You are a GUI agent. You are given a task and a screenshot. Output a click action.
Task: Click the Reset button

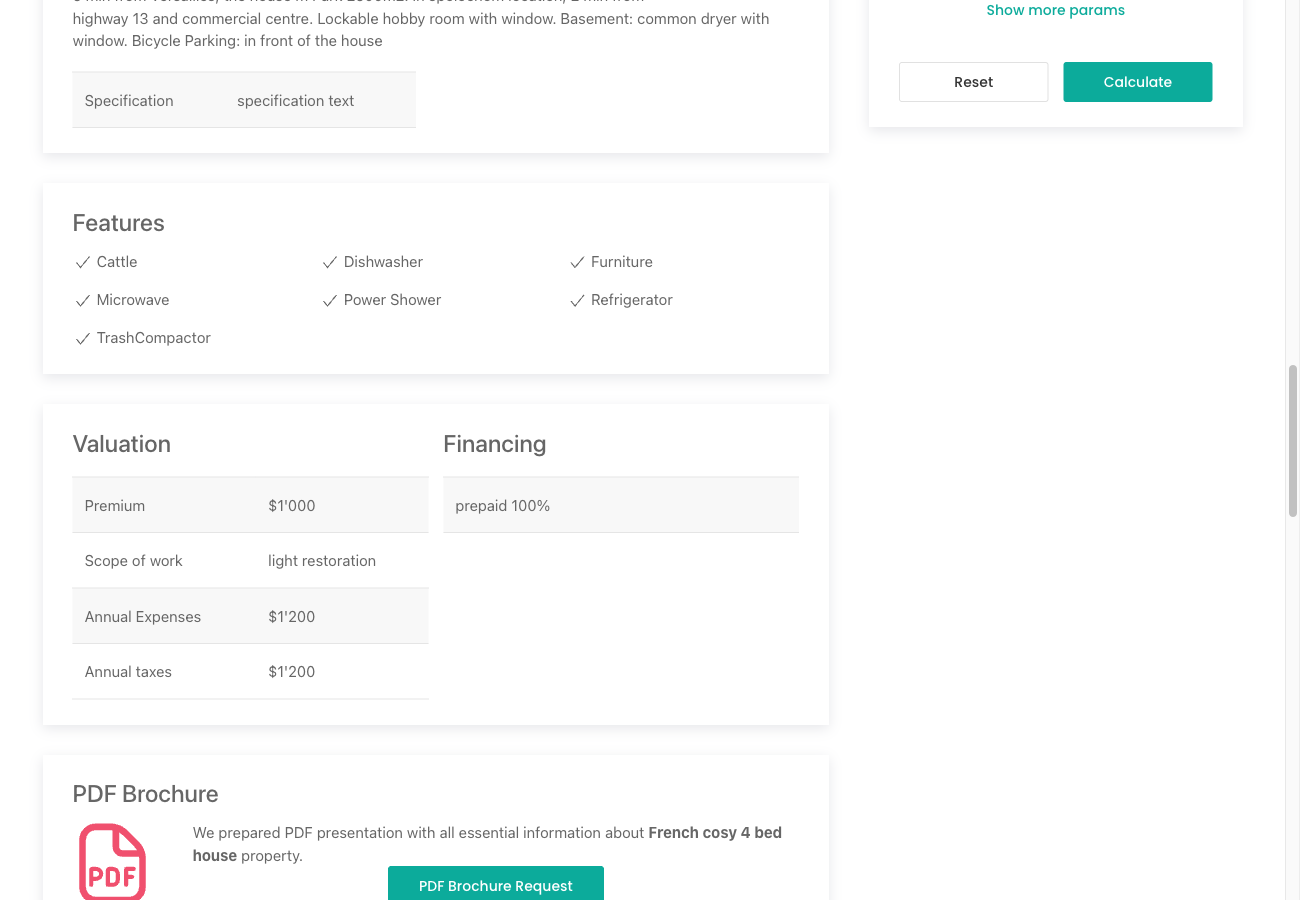(972, 81)
